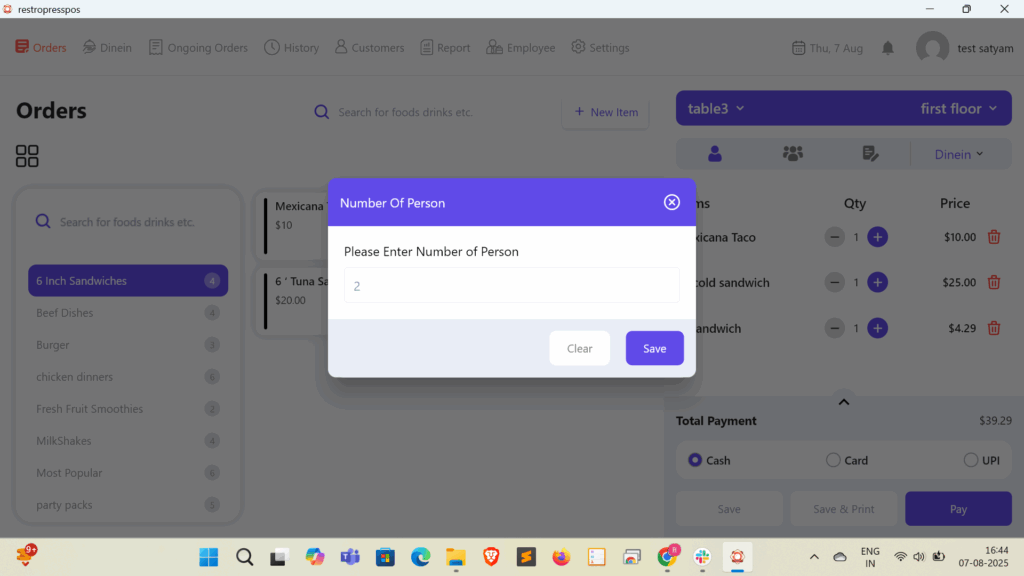Delete Mexicana Taco with trash icon
This screenshot has width=1024, height=576.
[994, 237]
